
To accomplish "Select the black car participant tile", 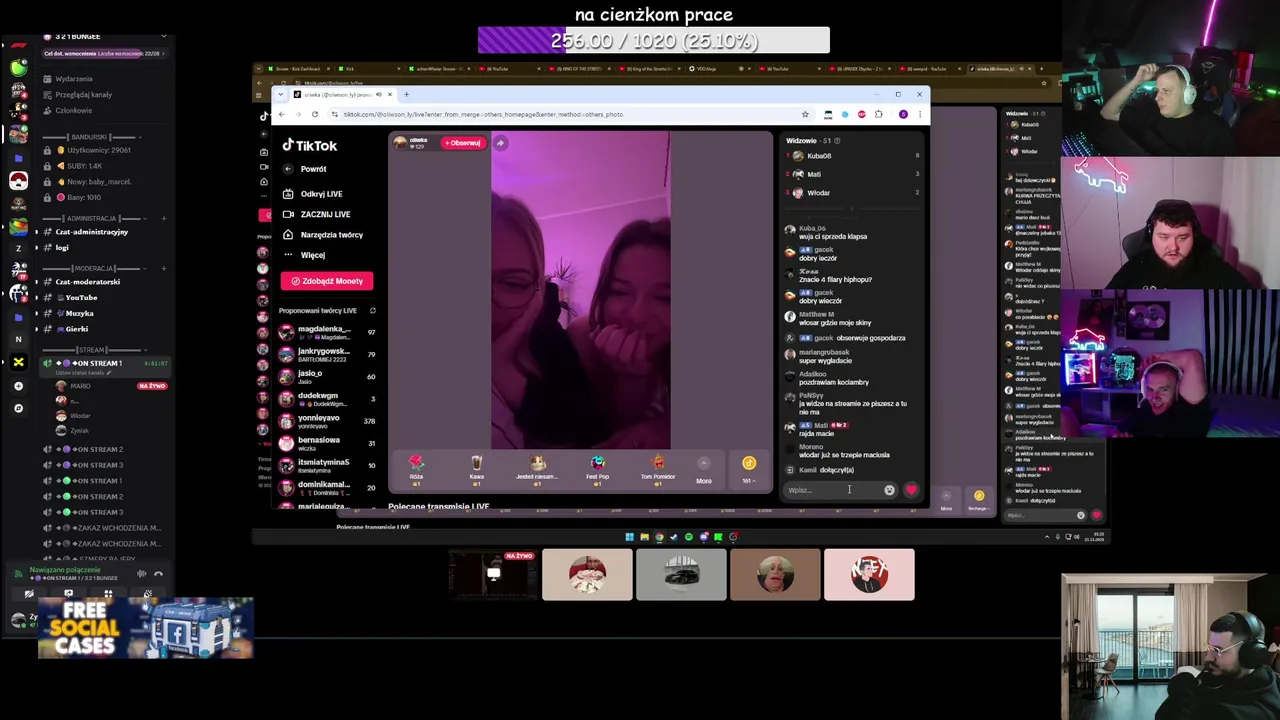I will [x=681, y=575].
